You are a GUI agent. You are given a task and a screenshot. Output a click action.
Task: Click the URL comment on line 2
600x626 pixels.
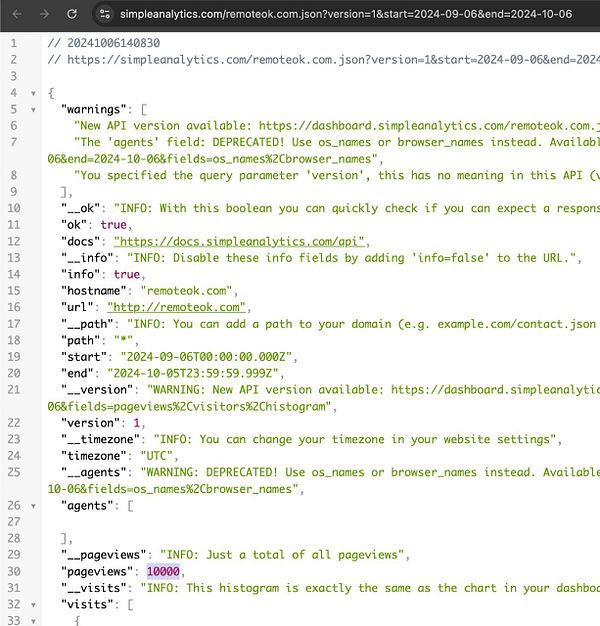click(x=324, y=59)
